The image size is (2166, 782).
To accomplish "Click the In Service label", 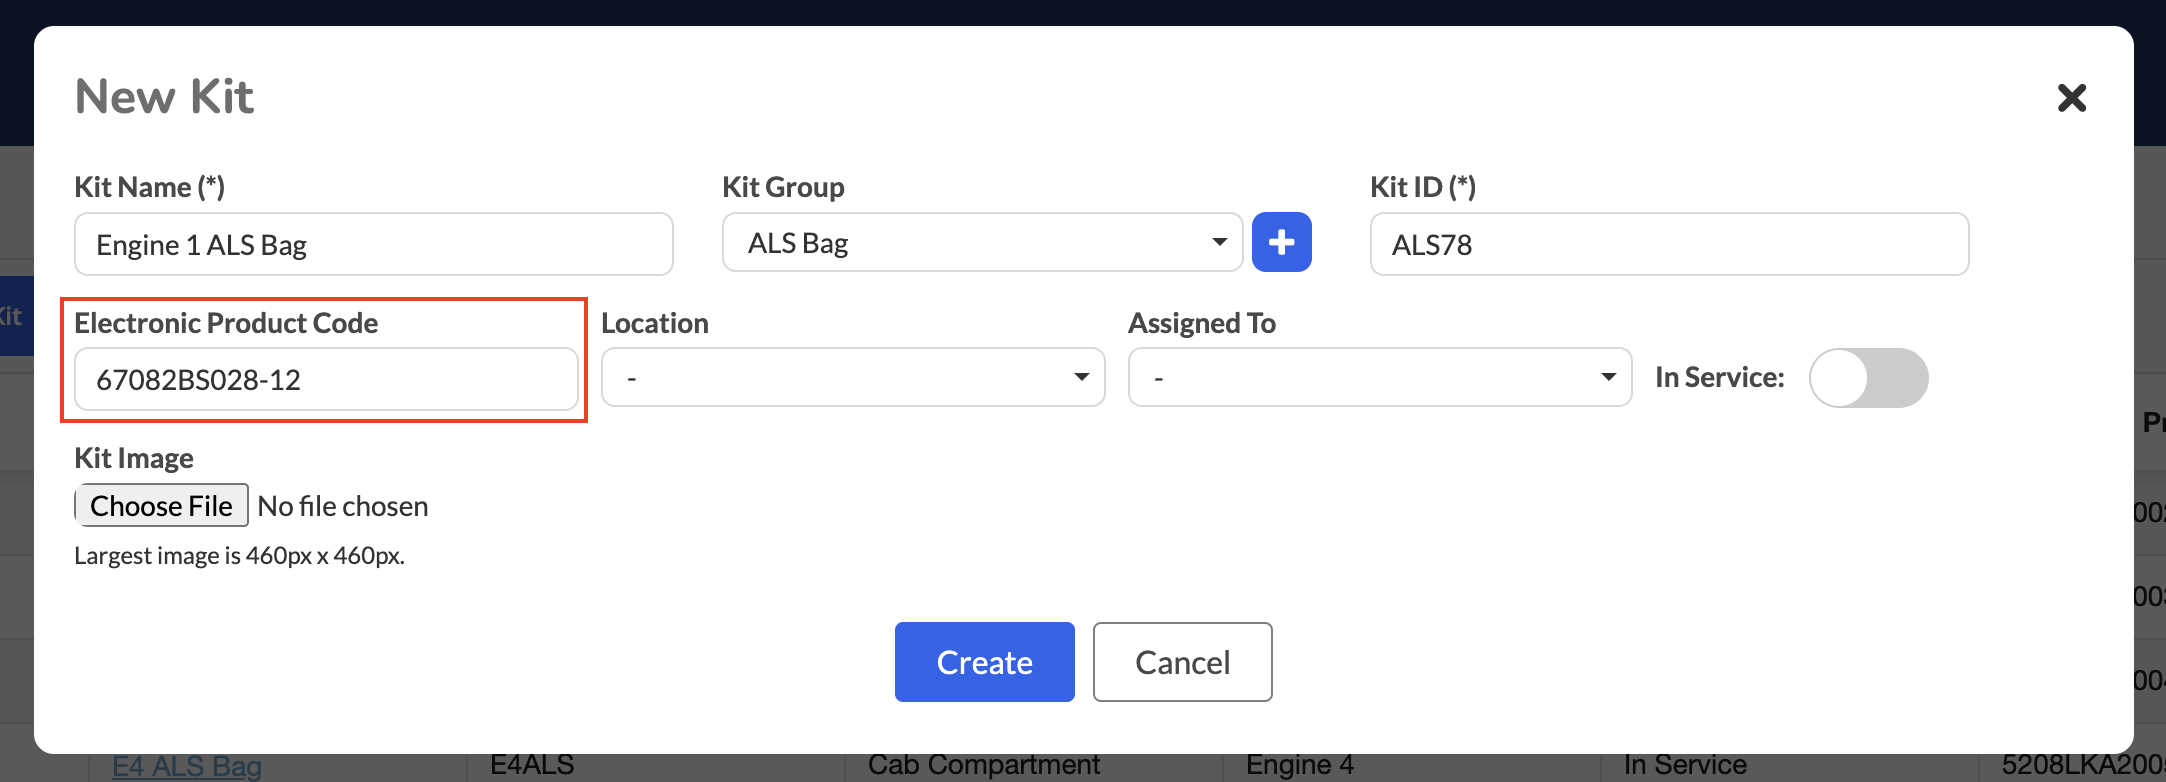I will 1719,377.
